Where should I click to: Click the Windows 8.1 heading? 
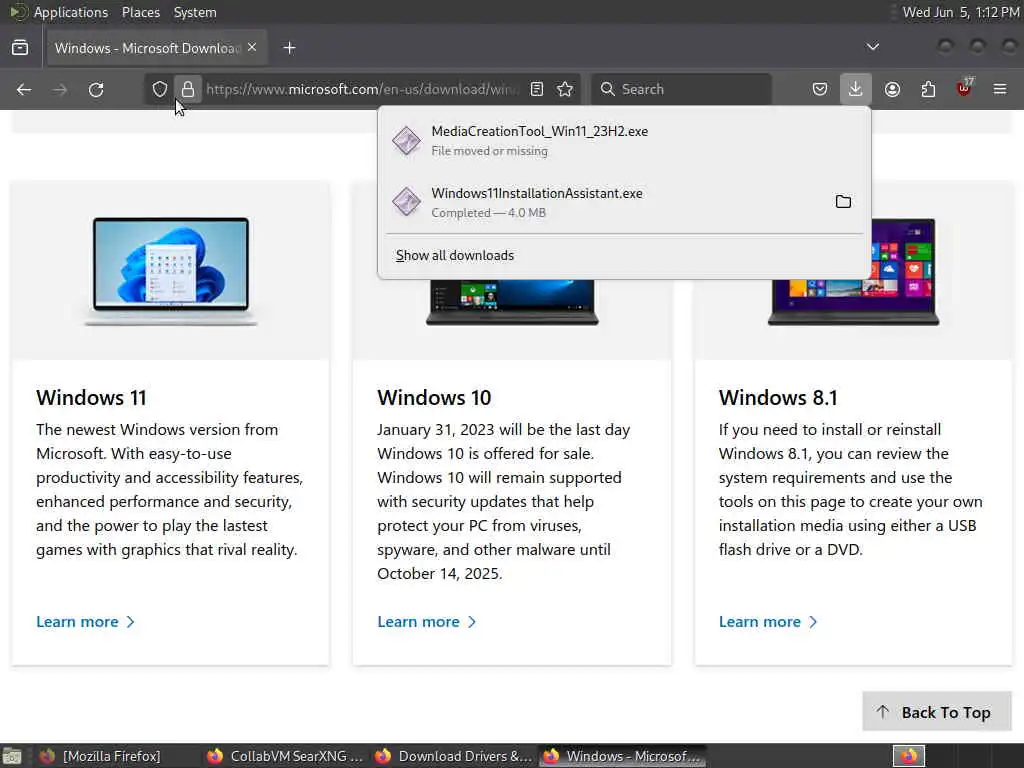pyautogui.click(x=778, y=398)
